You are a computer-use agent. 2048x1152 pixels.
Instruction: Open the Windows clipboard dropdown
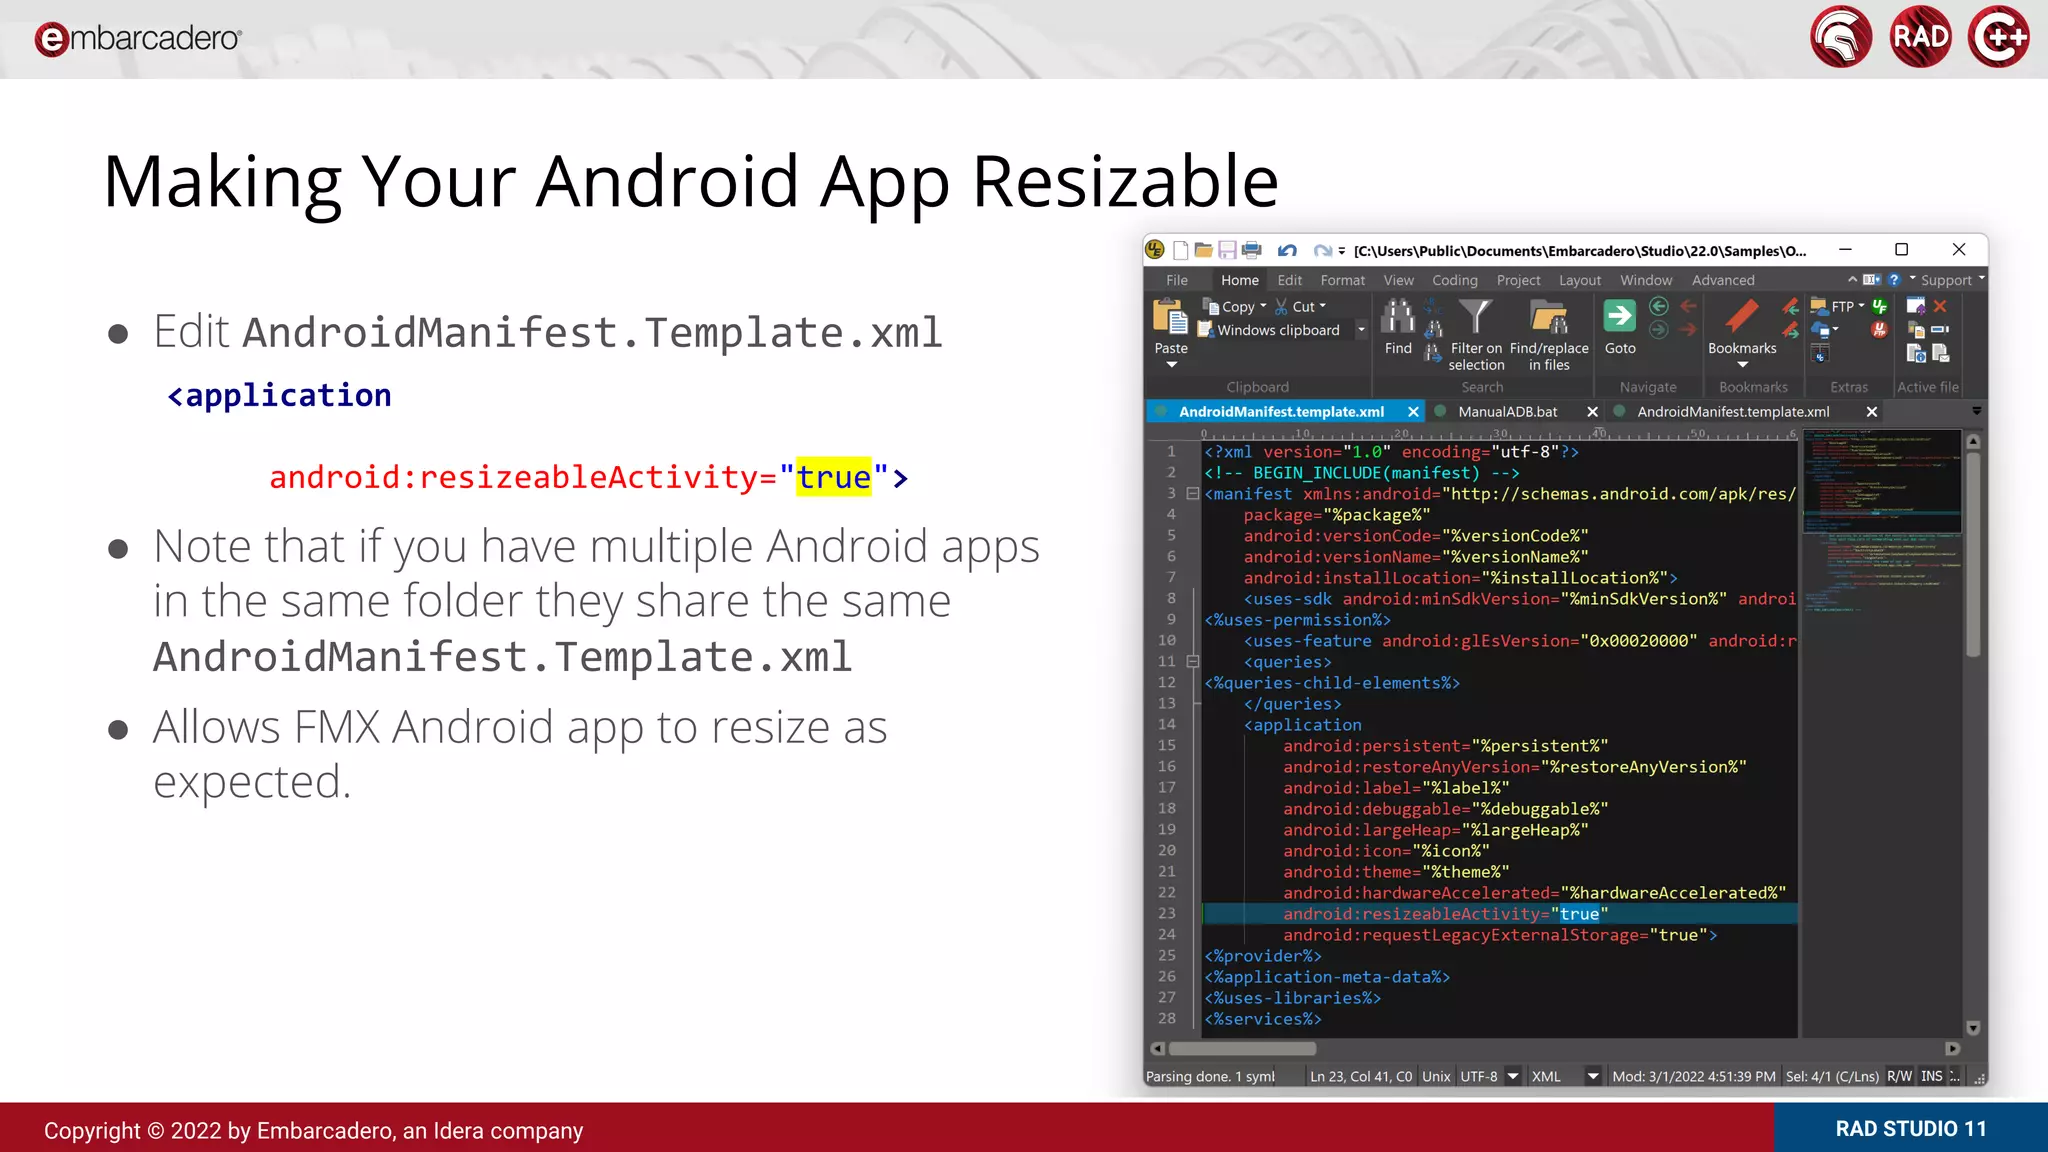coord(1361,330)
